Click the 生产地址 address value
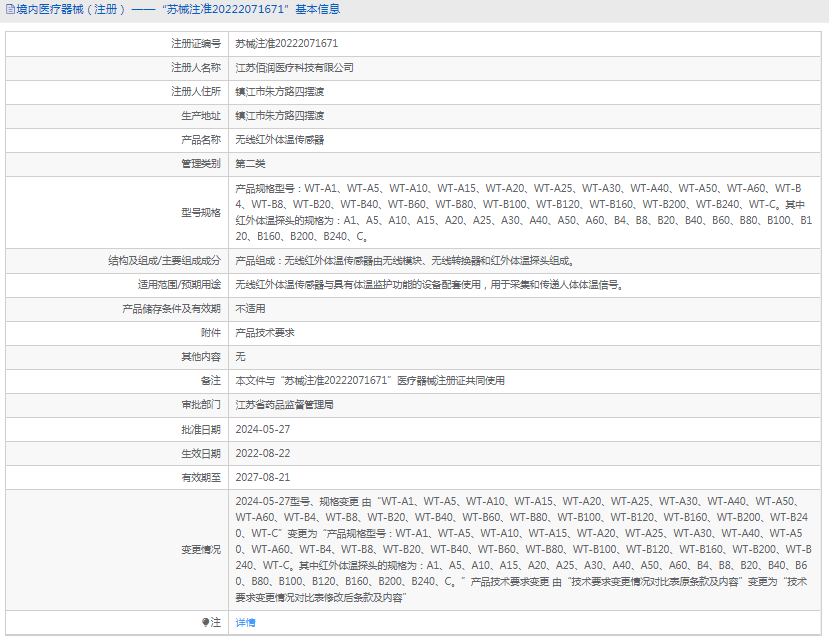The image size is (829, 640). (x=280, y=116)
